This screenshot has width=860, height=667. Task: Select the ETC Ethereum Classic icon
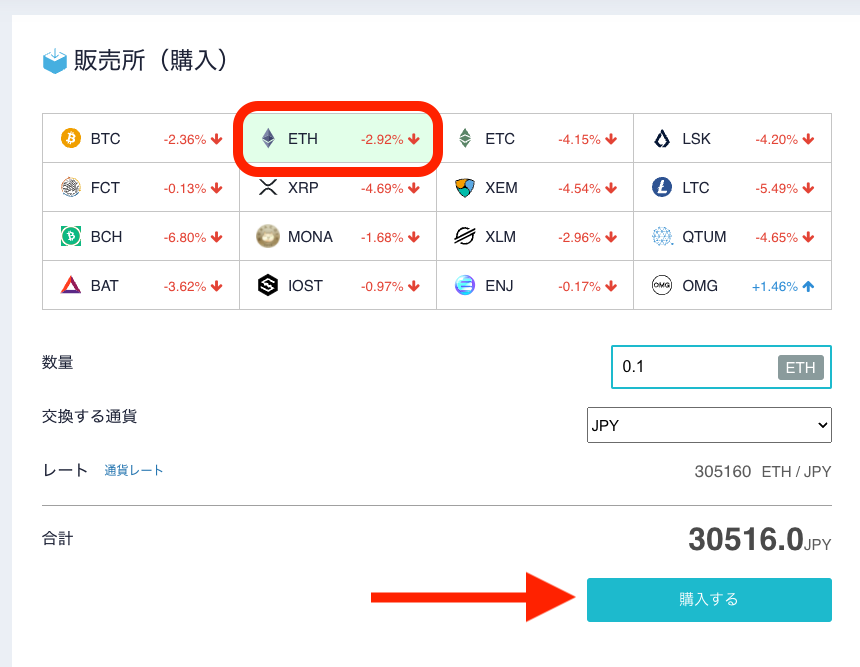465,138
